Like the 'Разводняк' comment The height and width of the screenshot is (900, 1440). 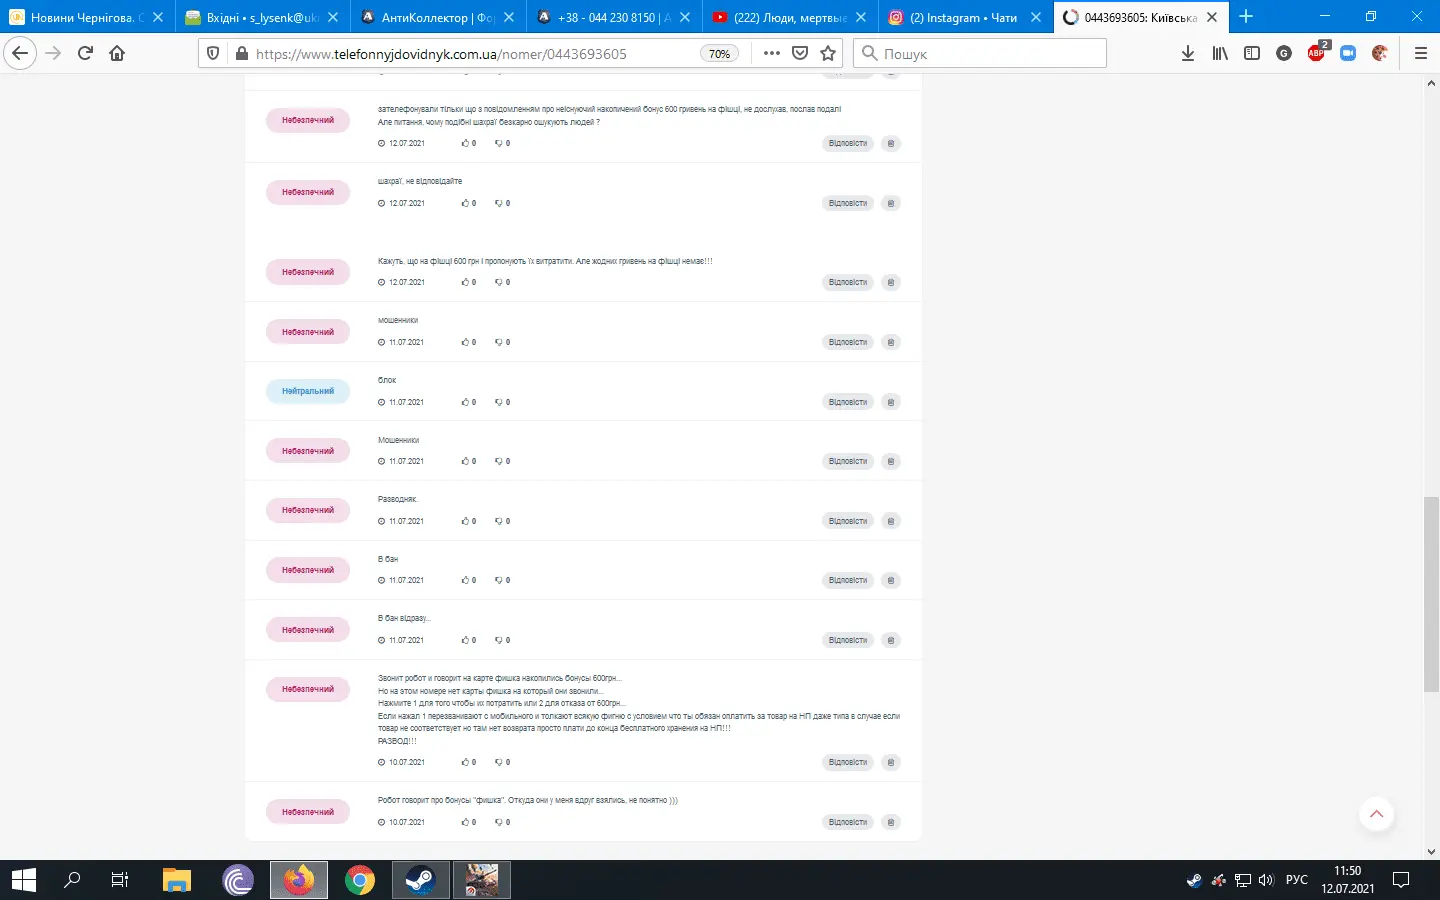(466, 521)
